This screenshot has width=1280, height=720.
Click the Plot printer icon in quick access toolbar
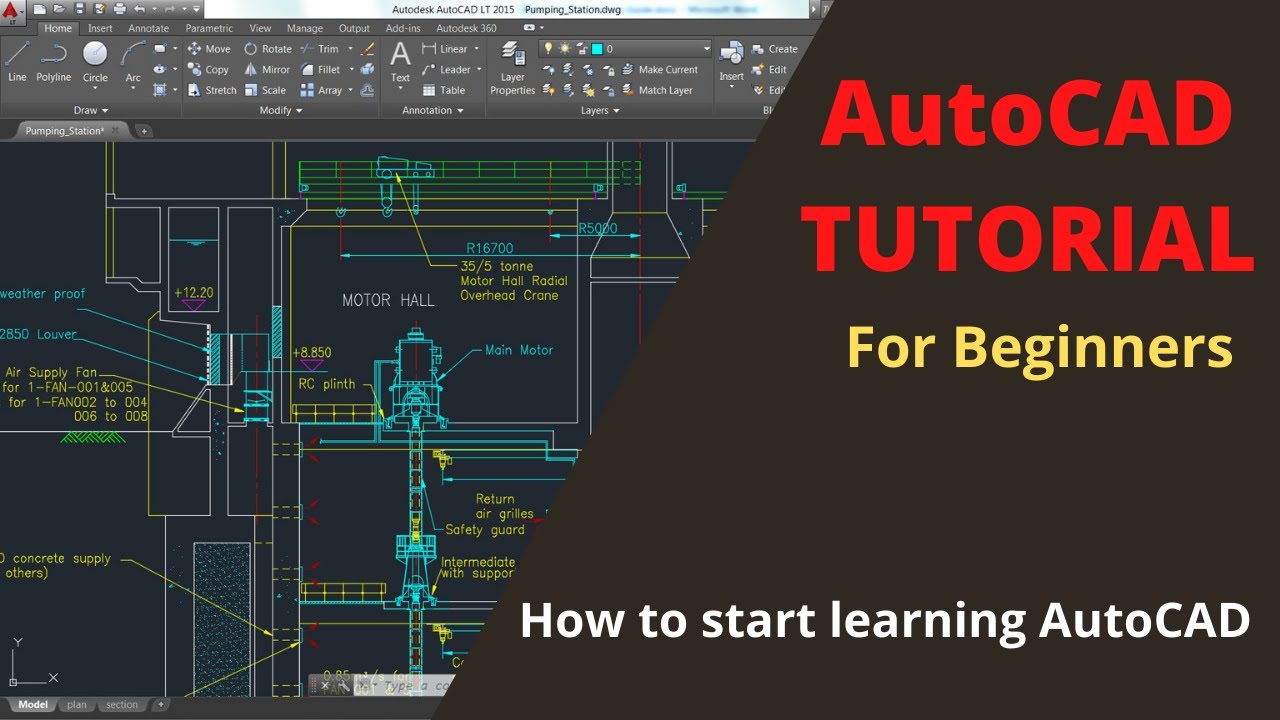coord(118,8)
